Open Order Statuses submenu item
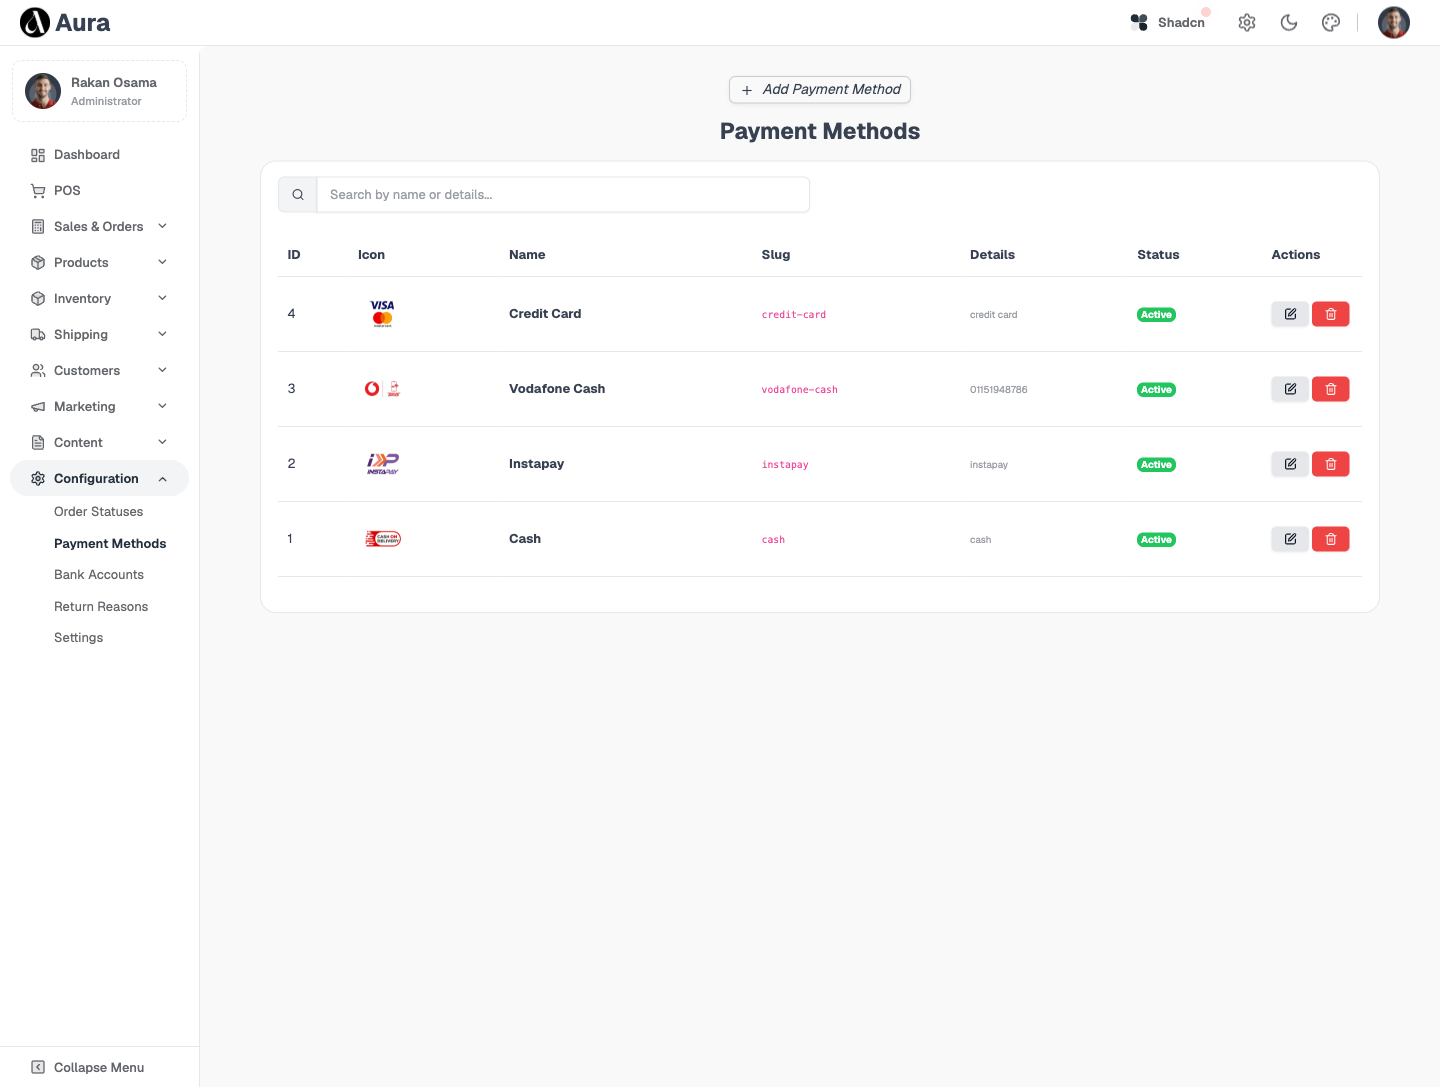 (x=98, y=512)
